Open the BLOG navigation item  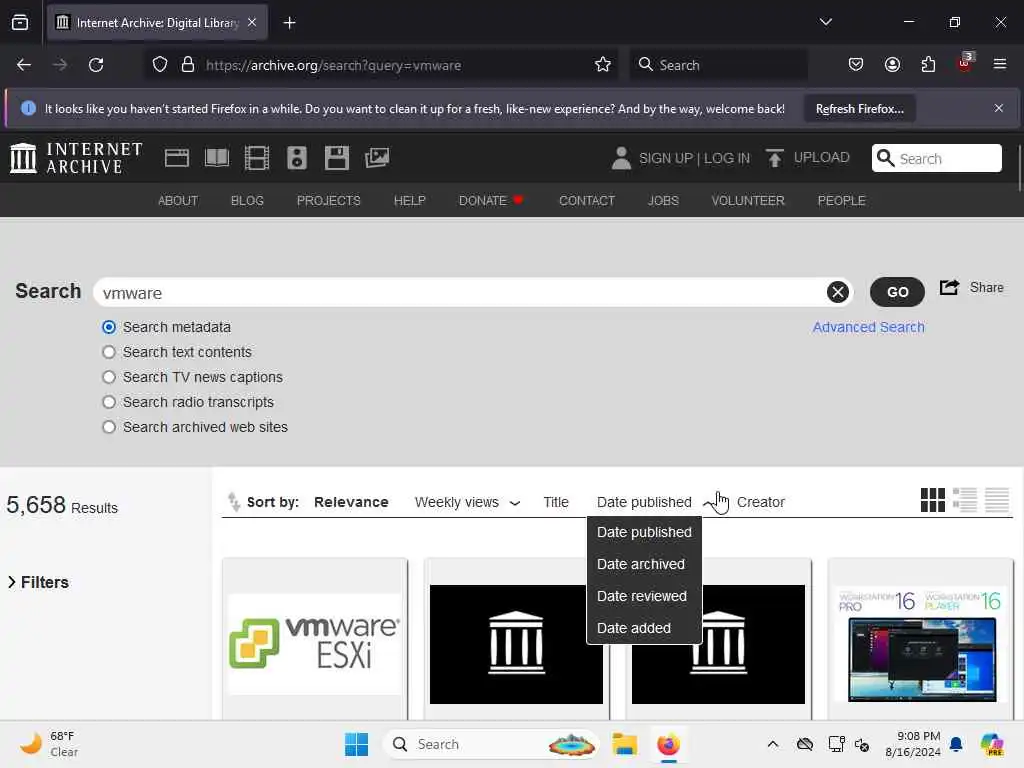pyautogui.click(x=247, y=200)
